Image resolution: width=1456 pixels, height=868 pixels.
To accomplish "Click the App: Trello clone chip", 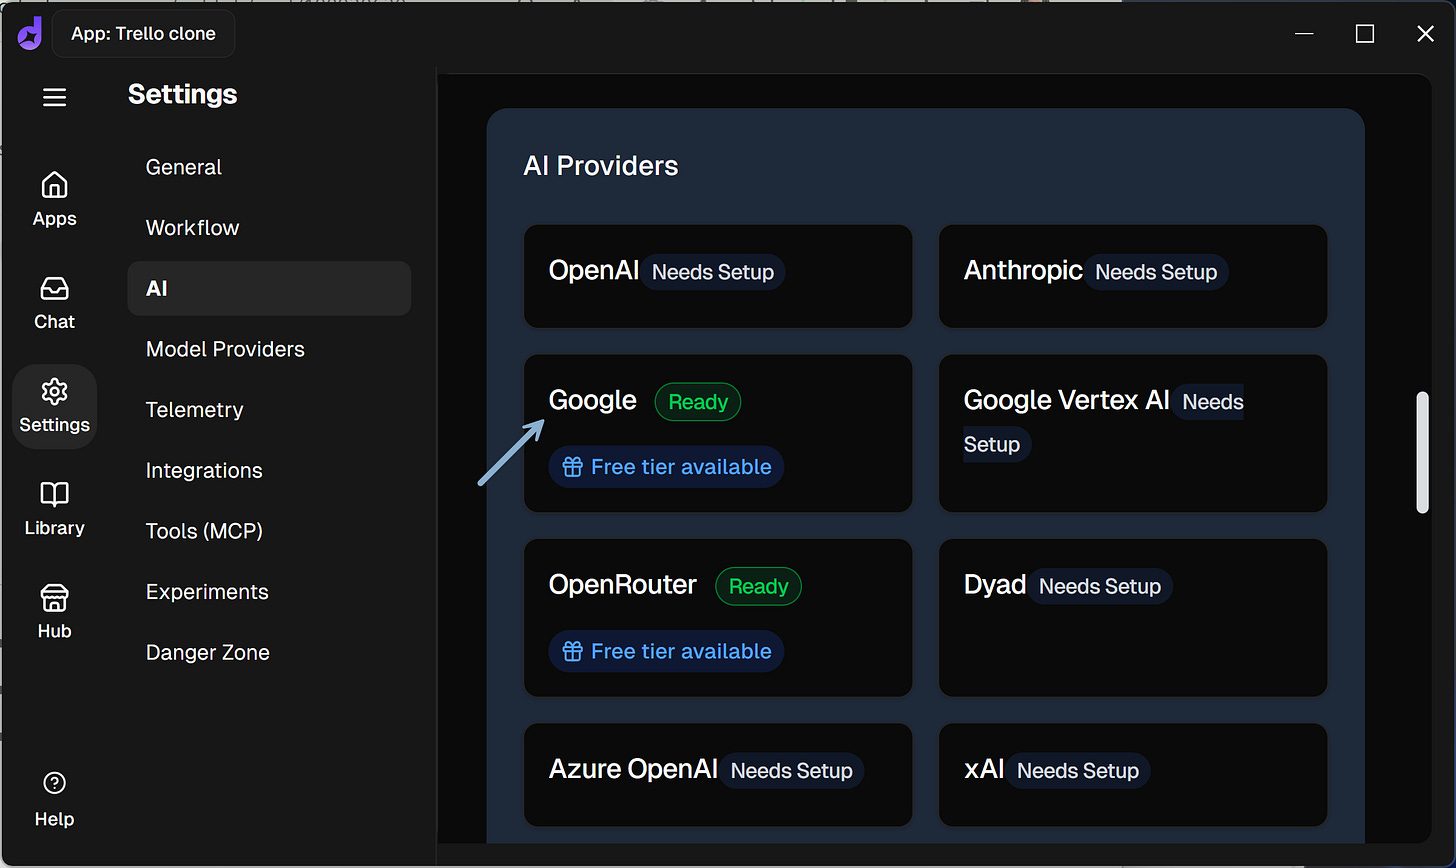I will [x=143, y=33].
